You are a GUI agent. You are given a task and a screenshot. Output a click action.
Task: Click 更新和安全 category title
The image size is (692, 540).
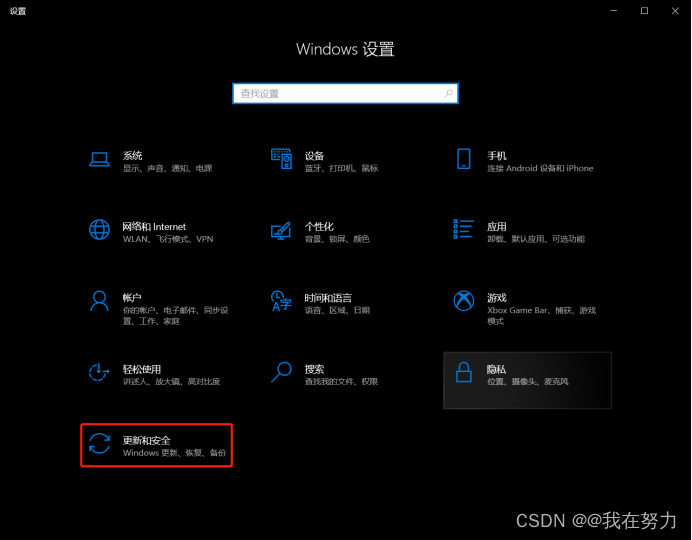146,440
